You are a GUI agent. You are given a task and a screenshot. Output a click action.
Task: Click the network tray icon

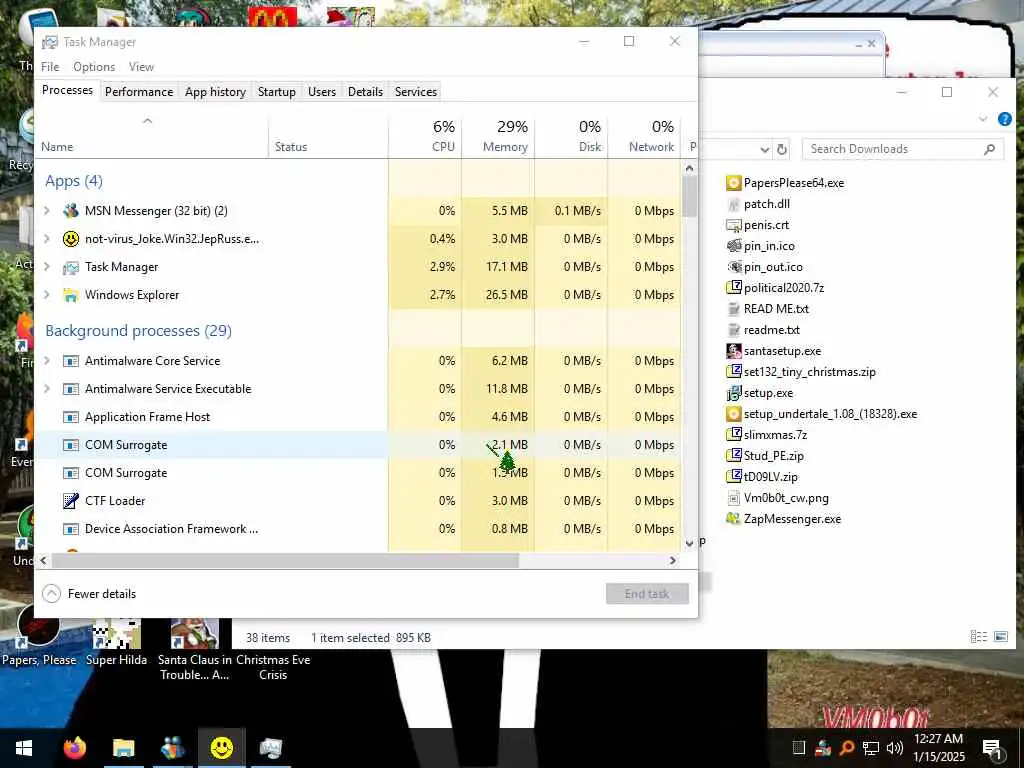pyautogui.click(x=871, y=748)
